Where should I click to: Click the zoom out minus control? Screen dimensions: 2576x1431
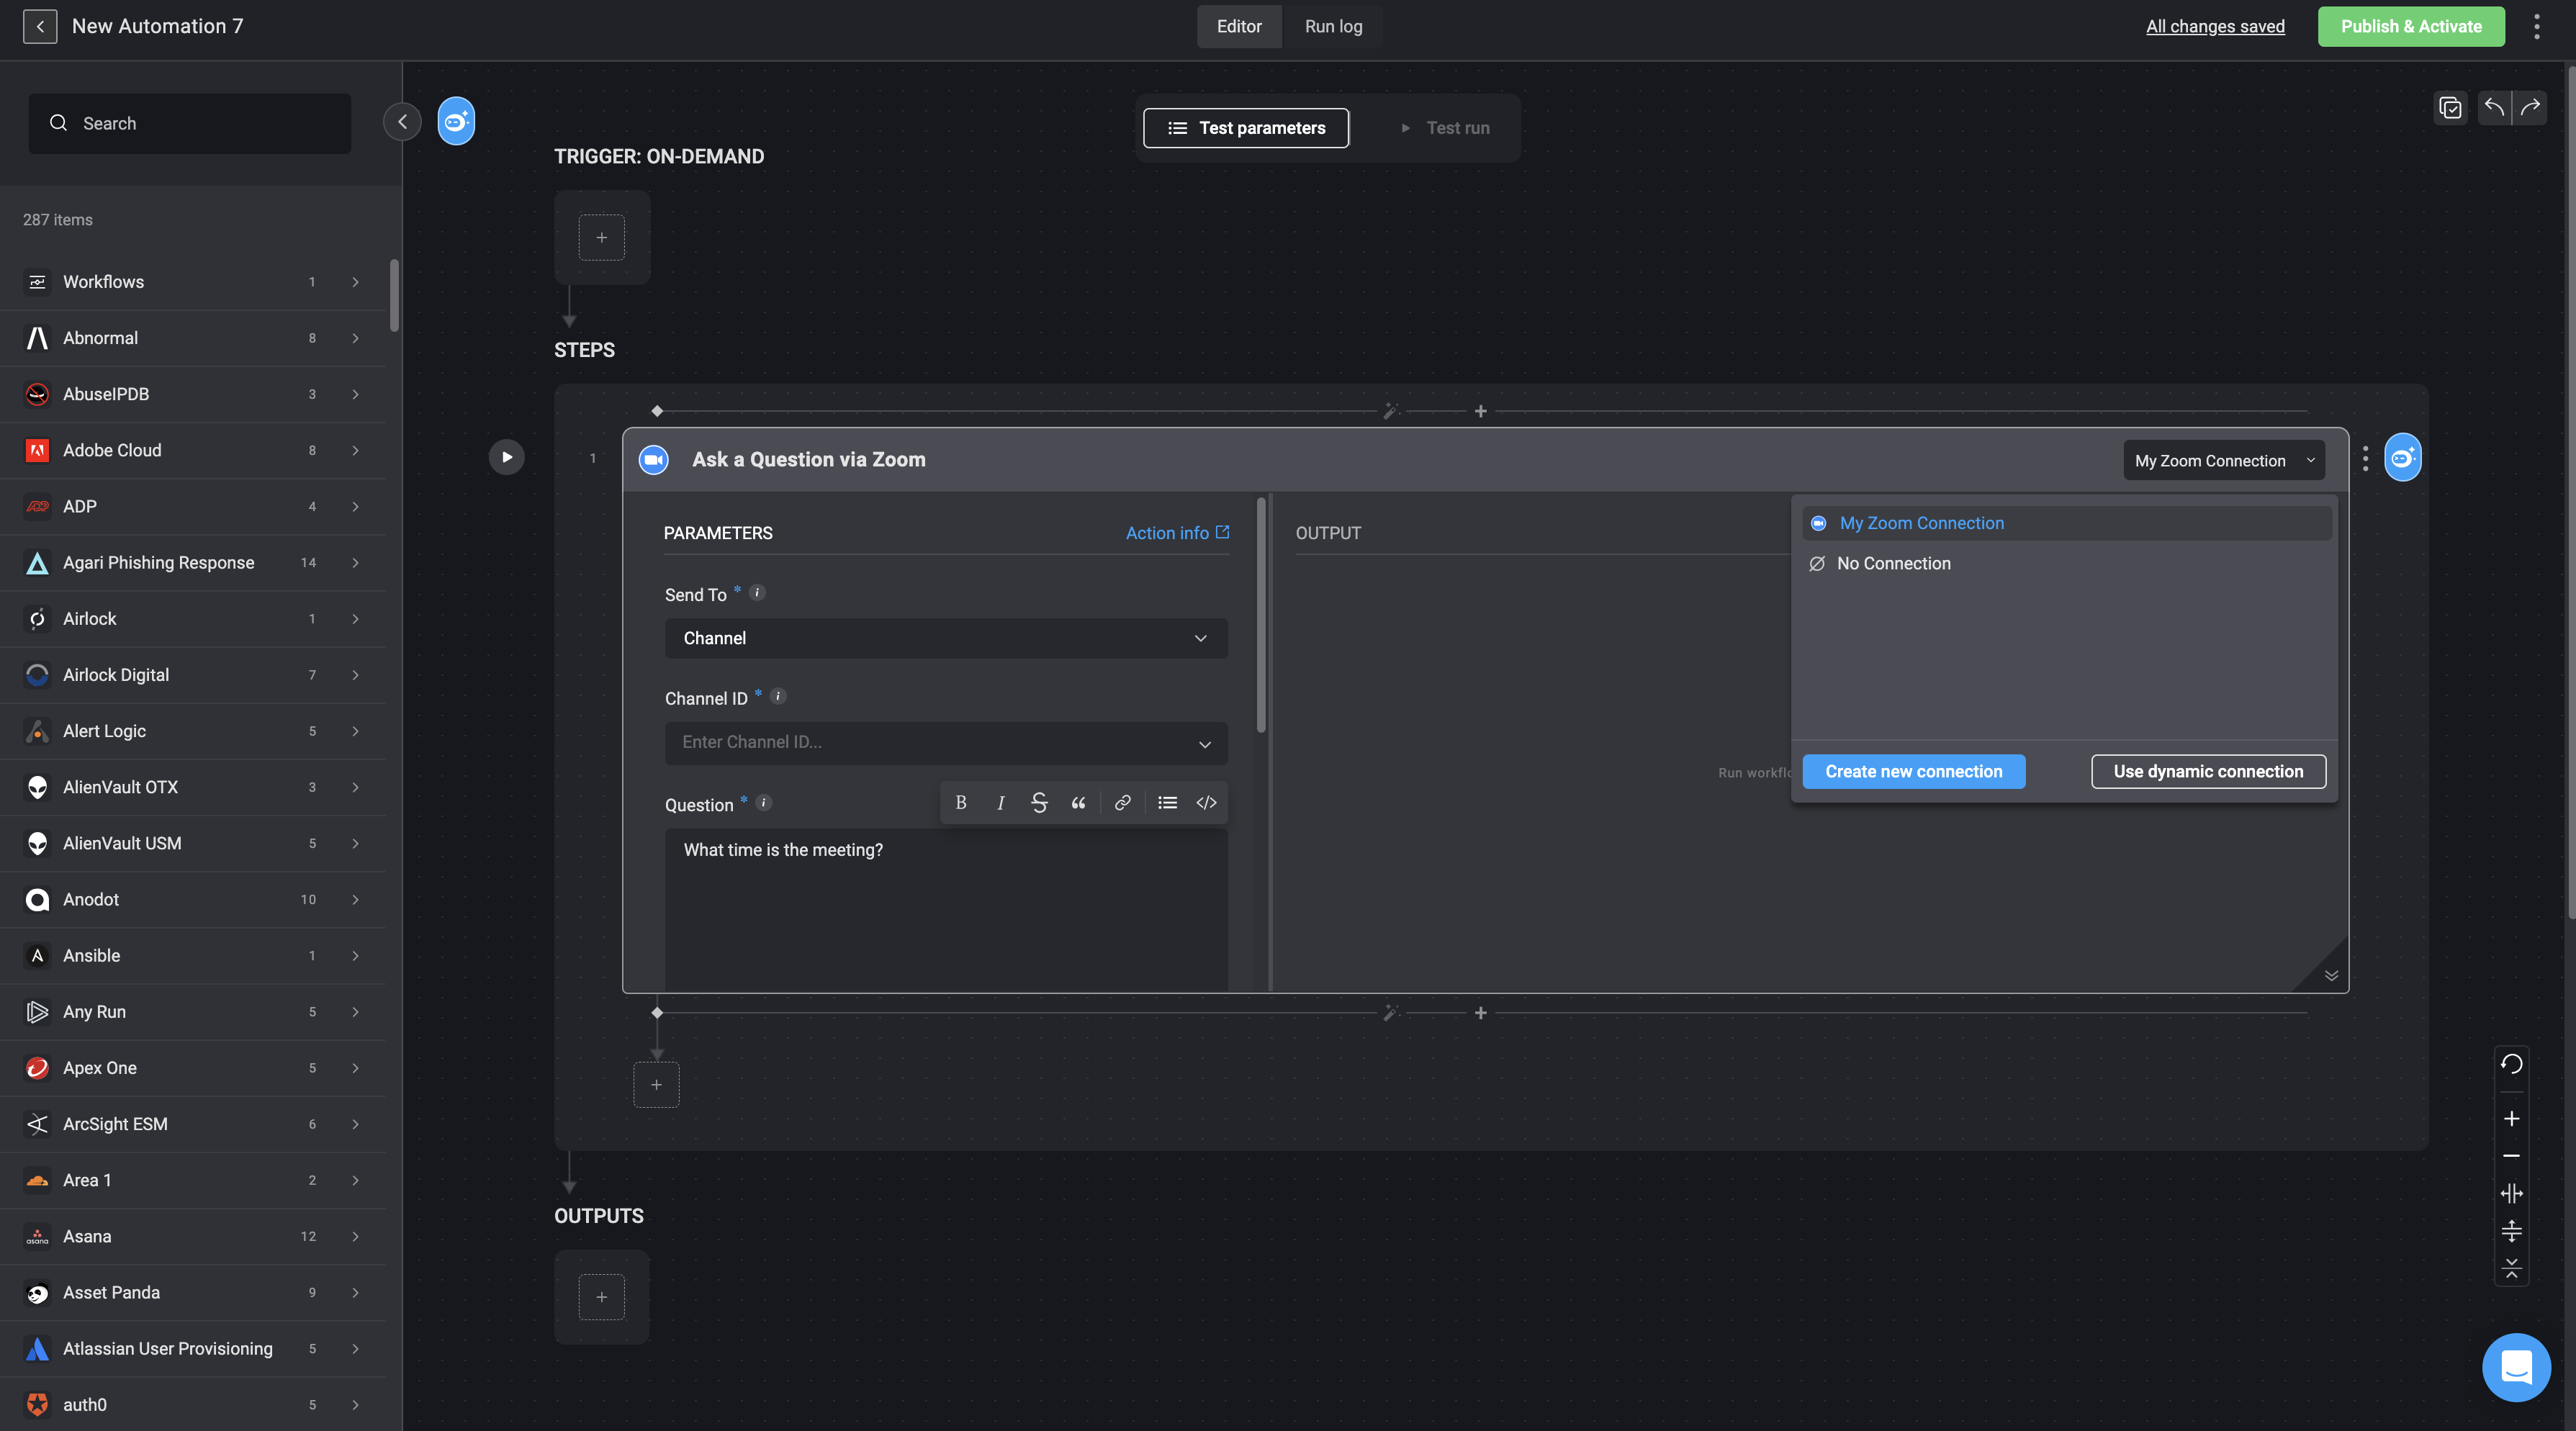(x=2511, y=1156)
